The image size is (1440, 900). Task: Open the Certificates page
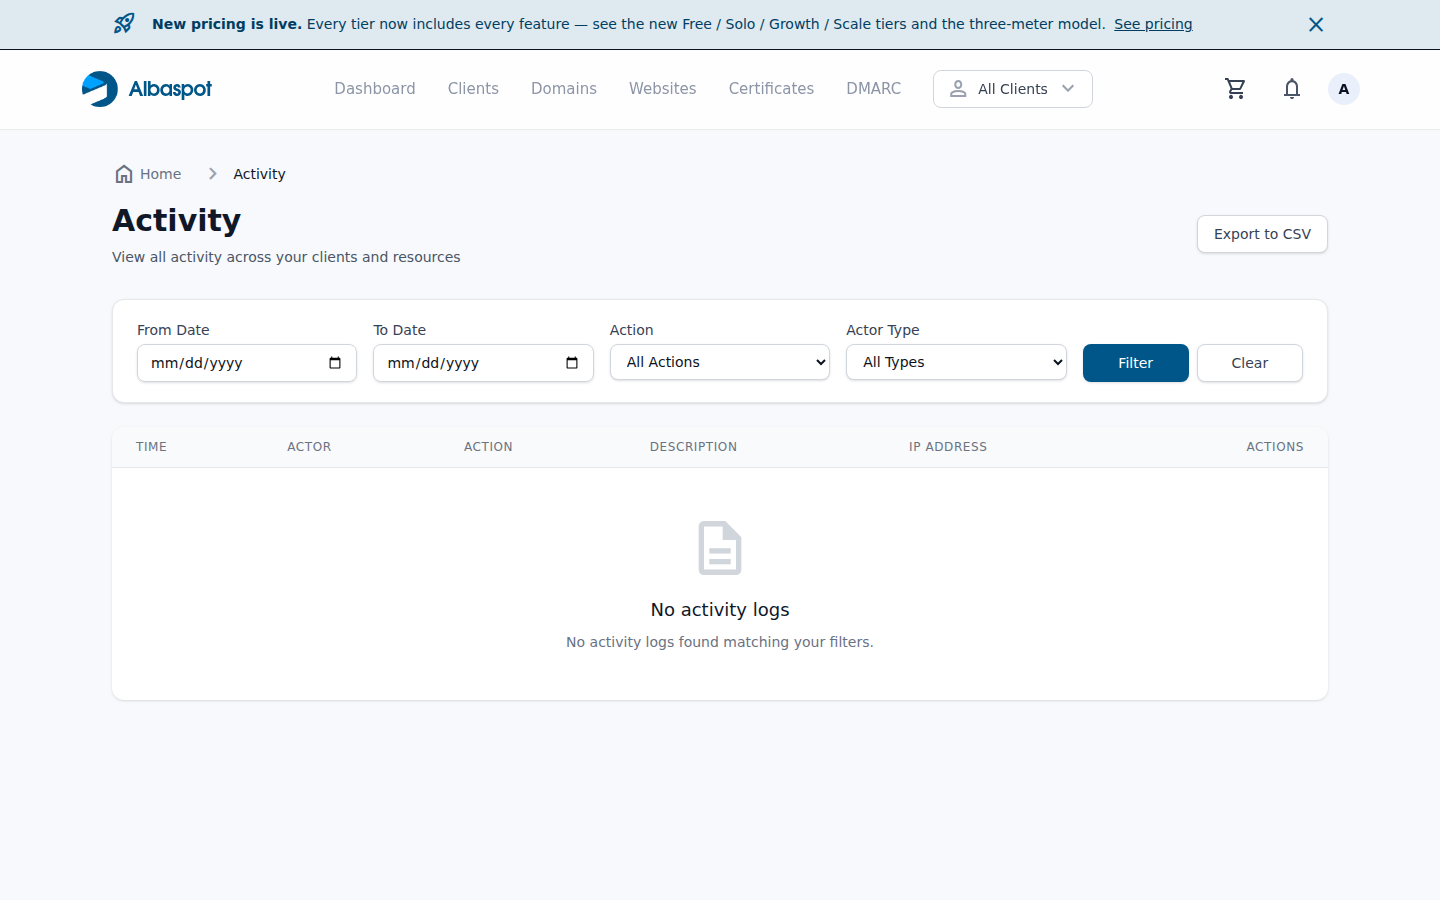tap(771, 88)
